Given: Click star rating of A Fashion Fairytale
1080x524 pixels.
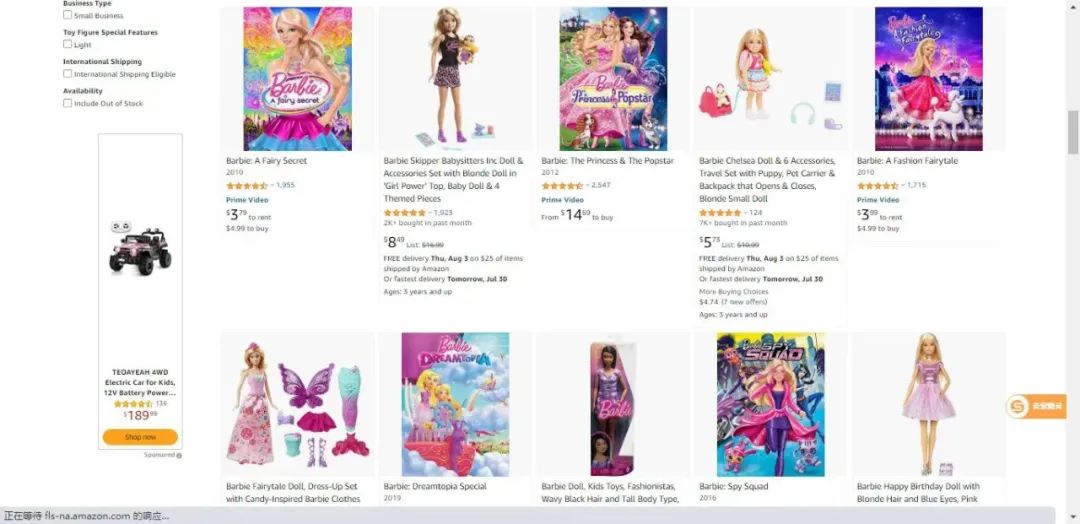Looking at the screenshot, I should 878,186.
